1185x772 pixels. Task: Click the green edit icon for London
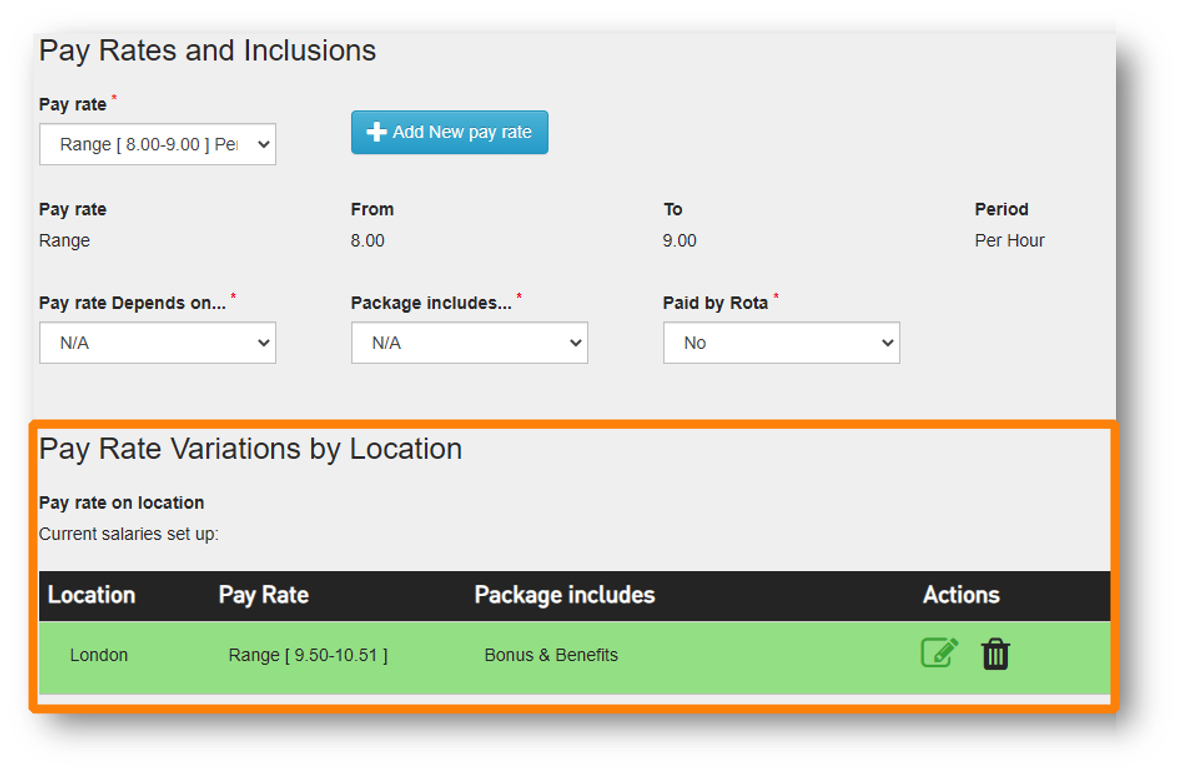pos(939,653)
